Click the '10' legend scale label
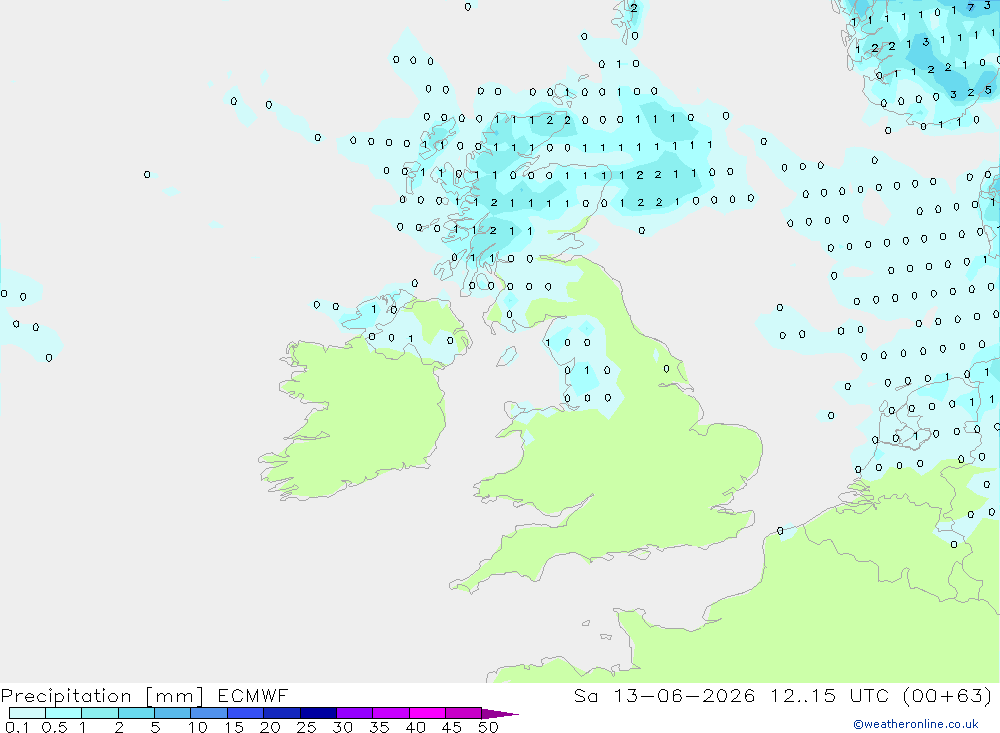Screen dimensions: 1000x733 pyautogui.click(x=198, y=727)
